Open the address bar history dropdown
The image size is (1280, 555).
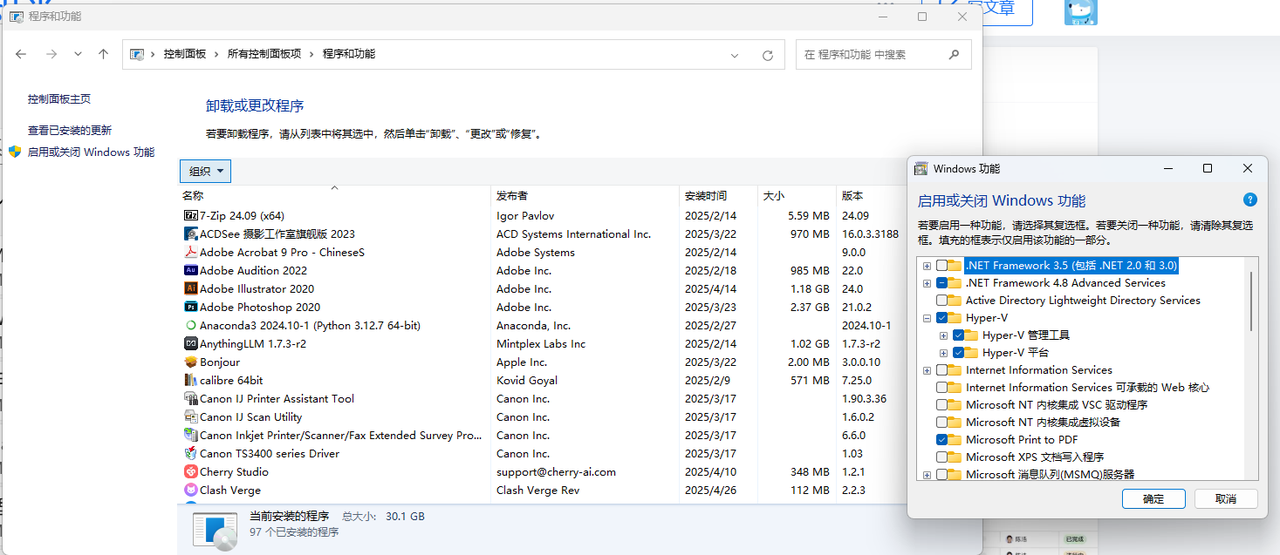[x=735, y=55]
